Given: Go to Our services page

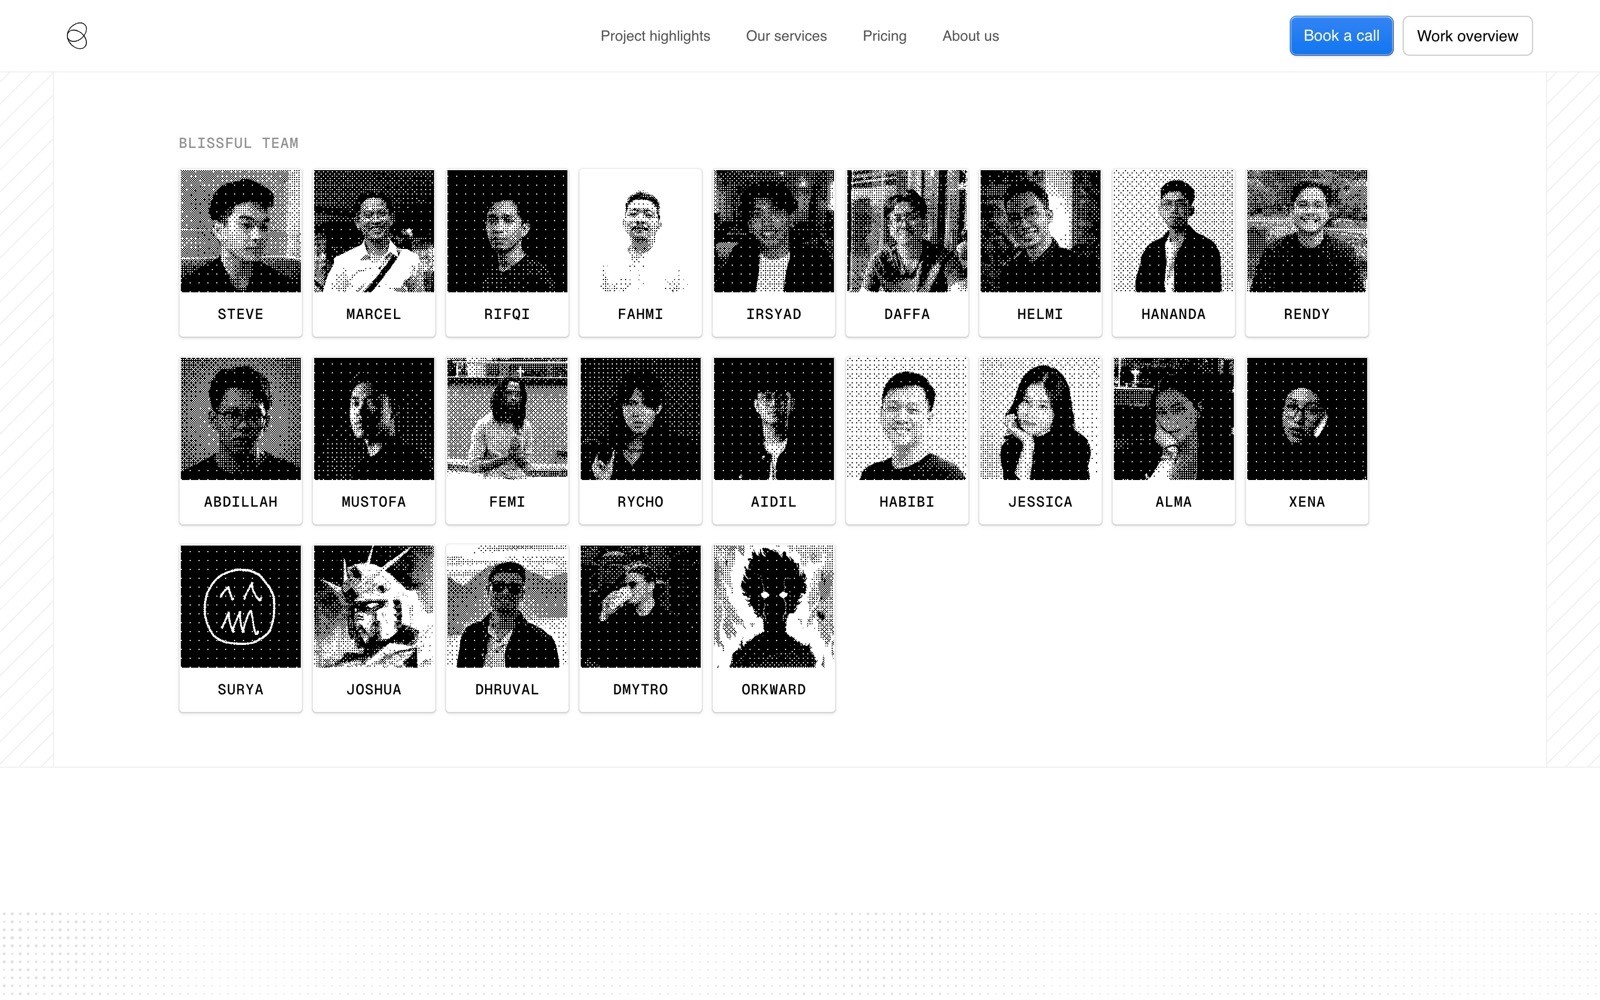Looking at the screenshot, I should click(x=786, y=36).
